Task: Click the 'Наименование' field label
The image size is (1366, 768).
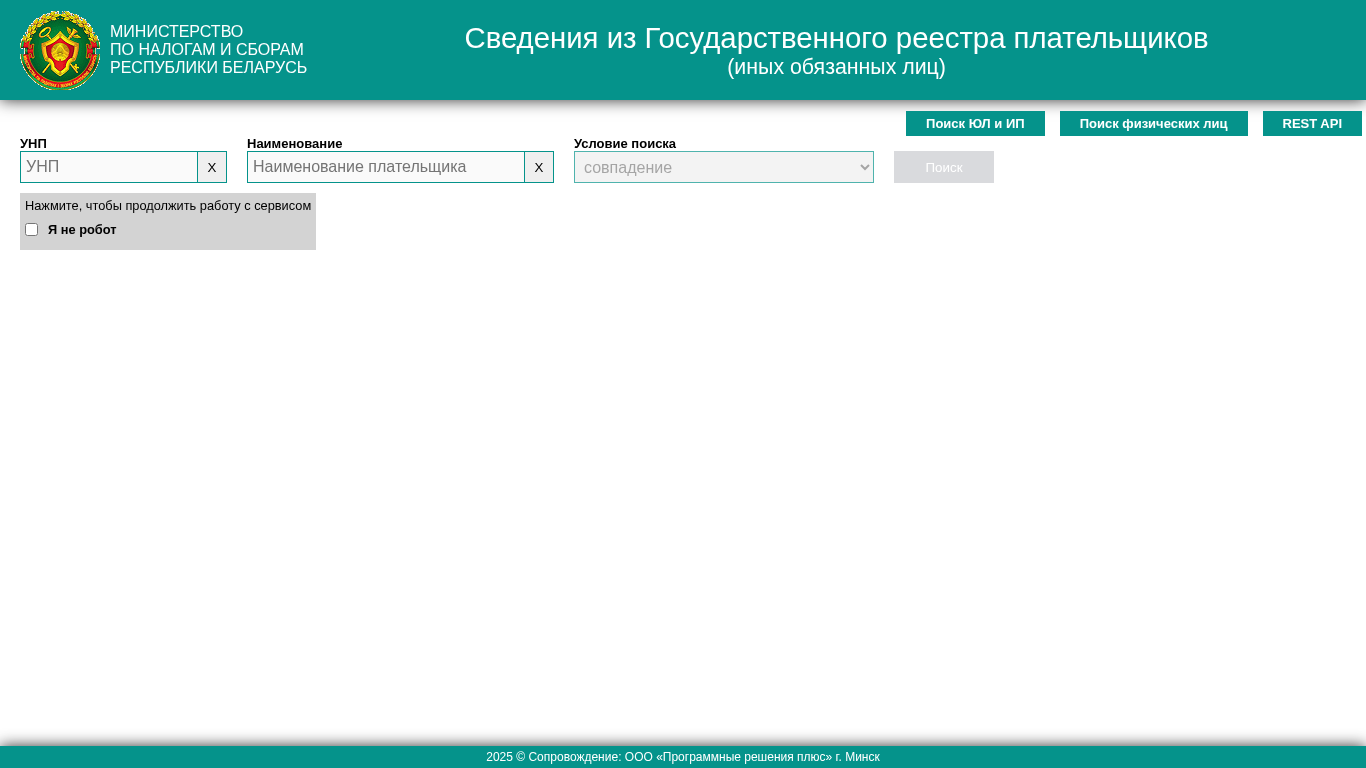Action: pyautogui.click(x=294, y=144)
